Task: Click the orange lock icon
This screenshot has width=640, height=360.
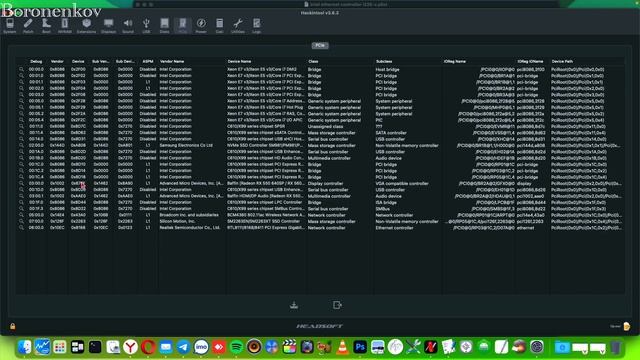Action: pos(13,326)
